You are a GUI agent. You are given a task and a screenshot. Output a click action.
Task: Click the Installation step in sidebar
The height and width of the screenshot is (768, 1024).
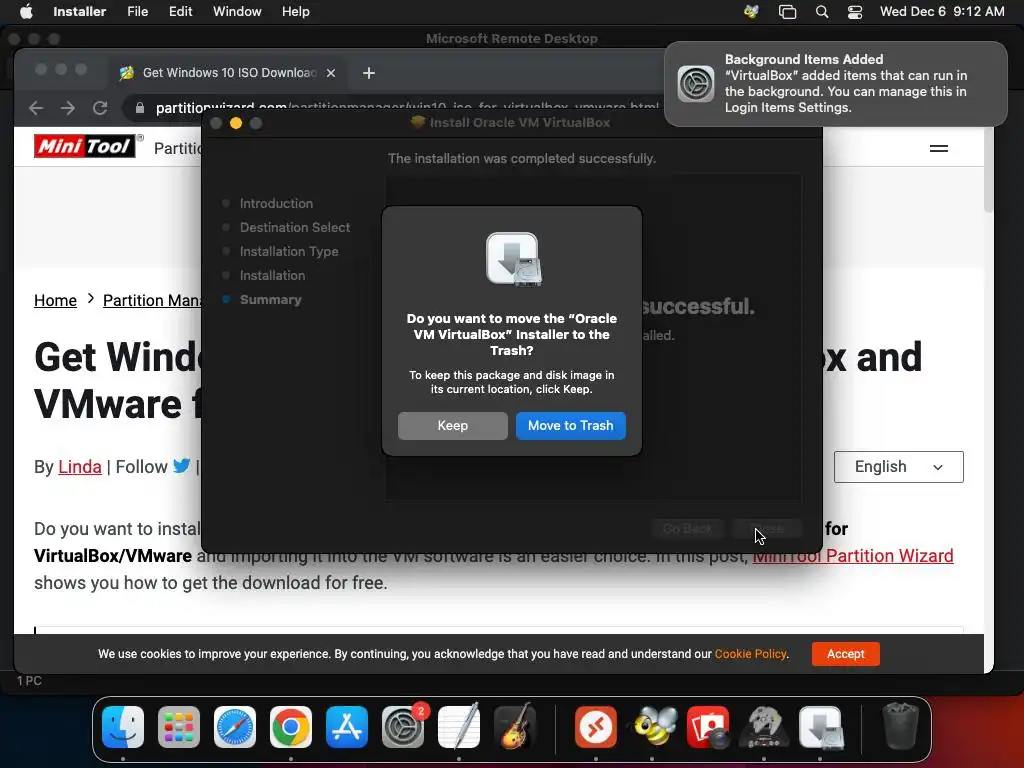coord(272,276)
